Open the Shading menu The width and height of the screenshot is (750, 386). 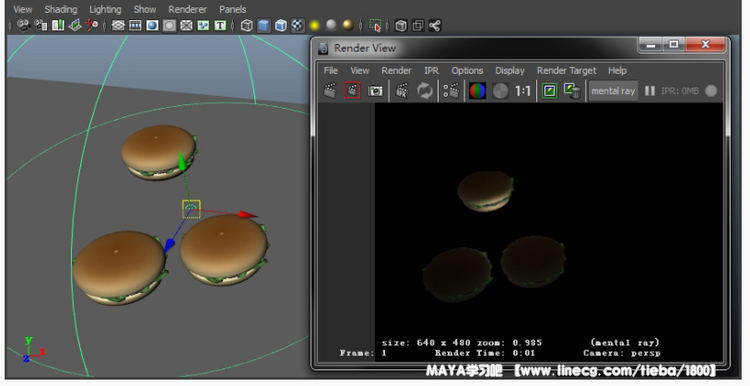click(x=61, y=9)
